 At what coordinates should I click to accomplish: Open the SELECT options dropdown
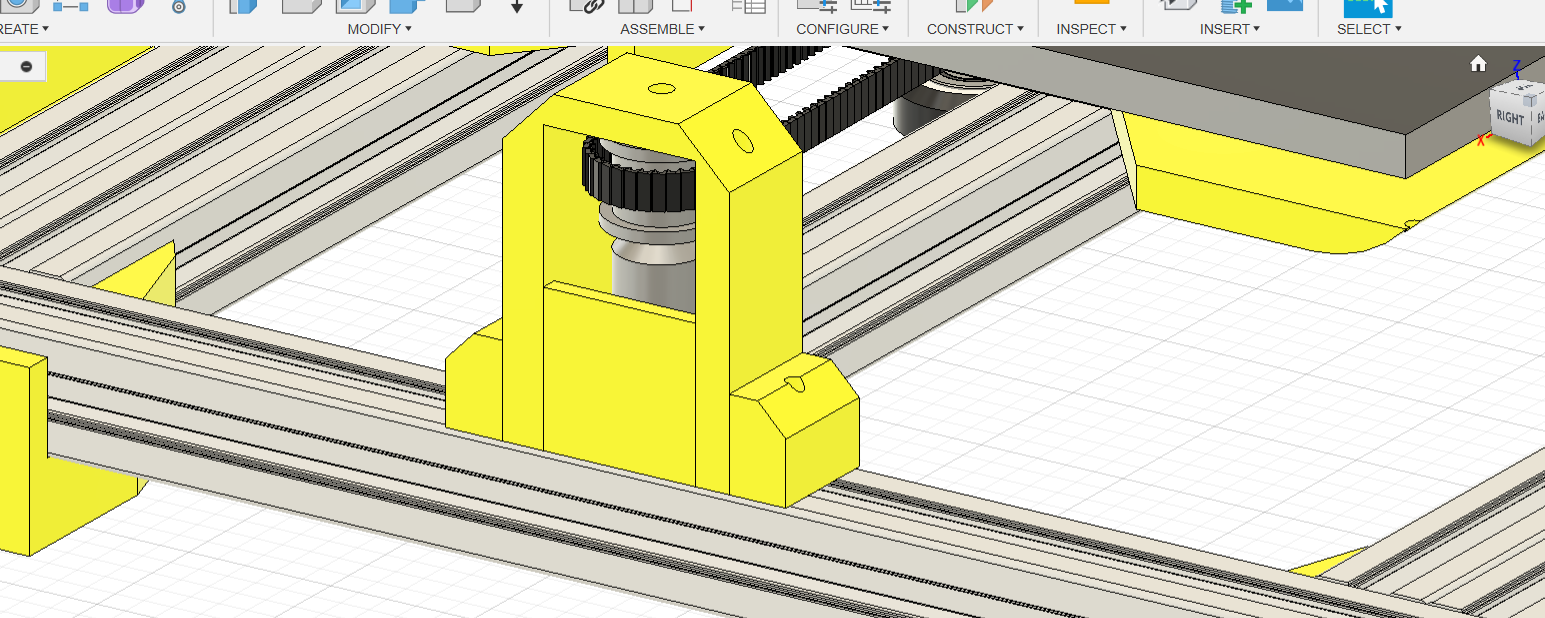1368,29
